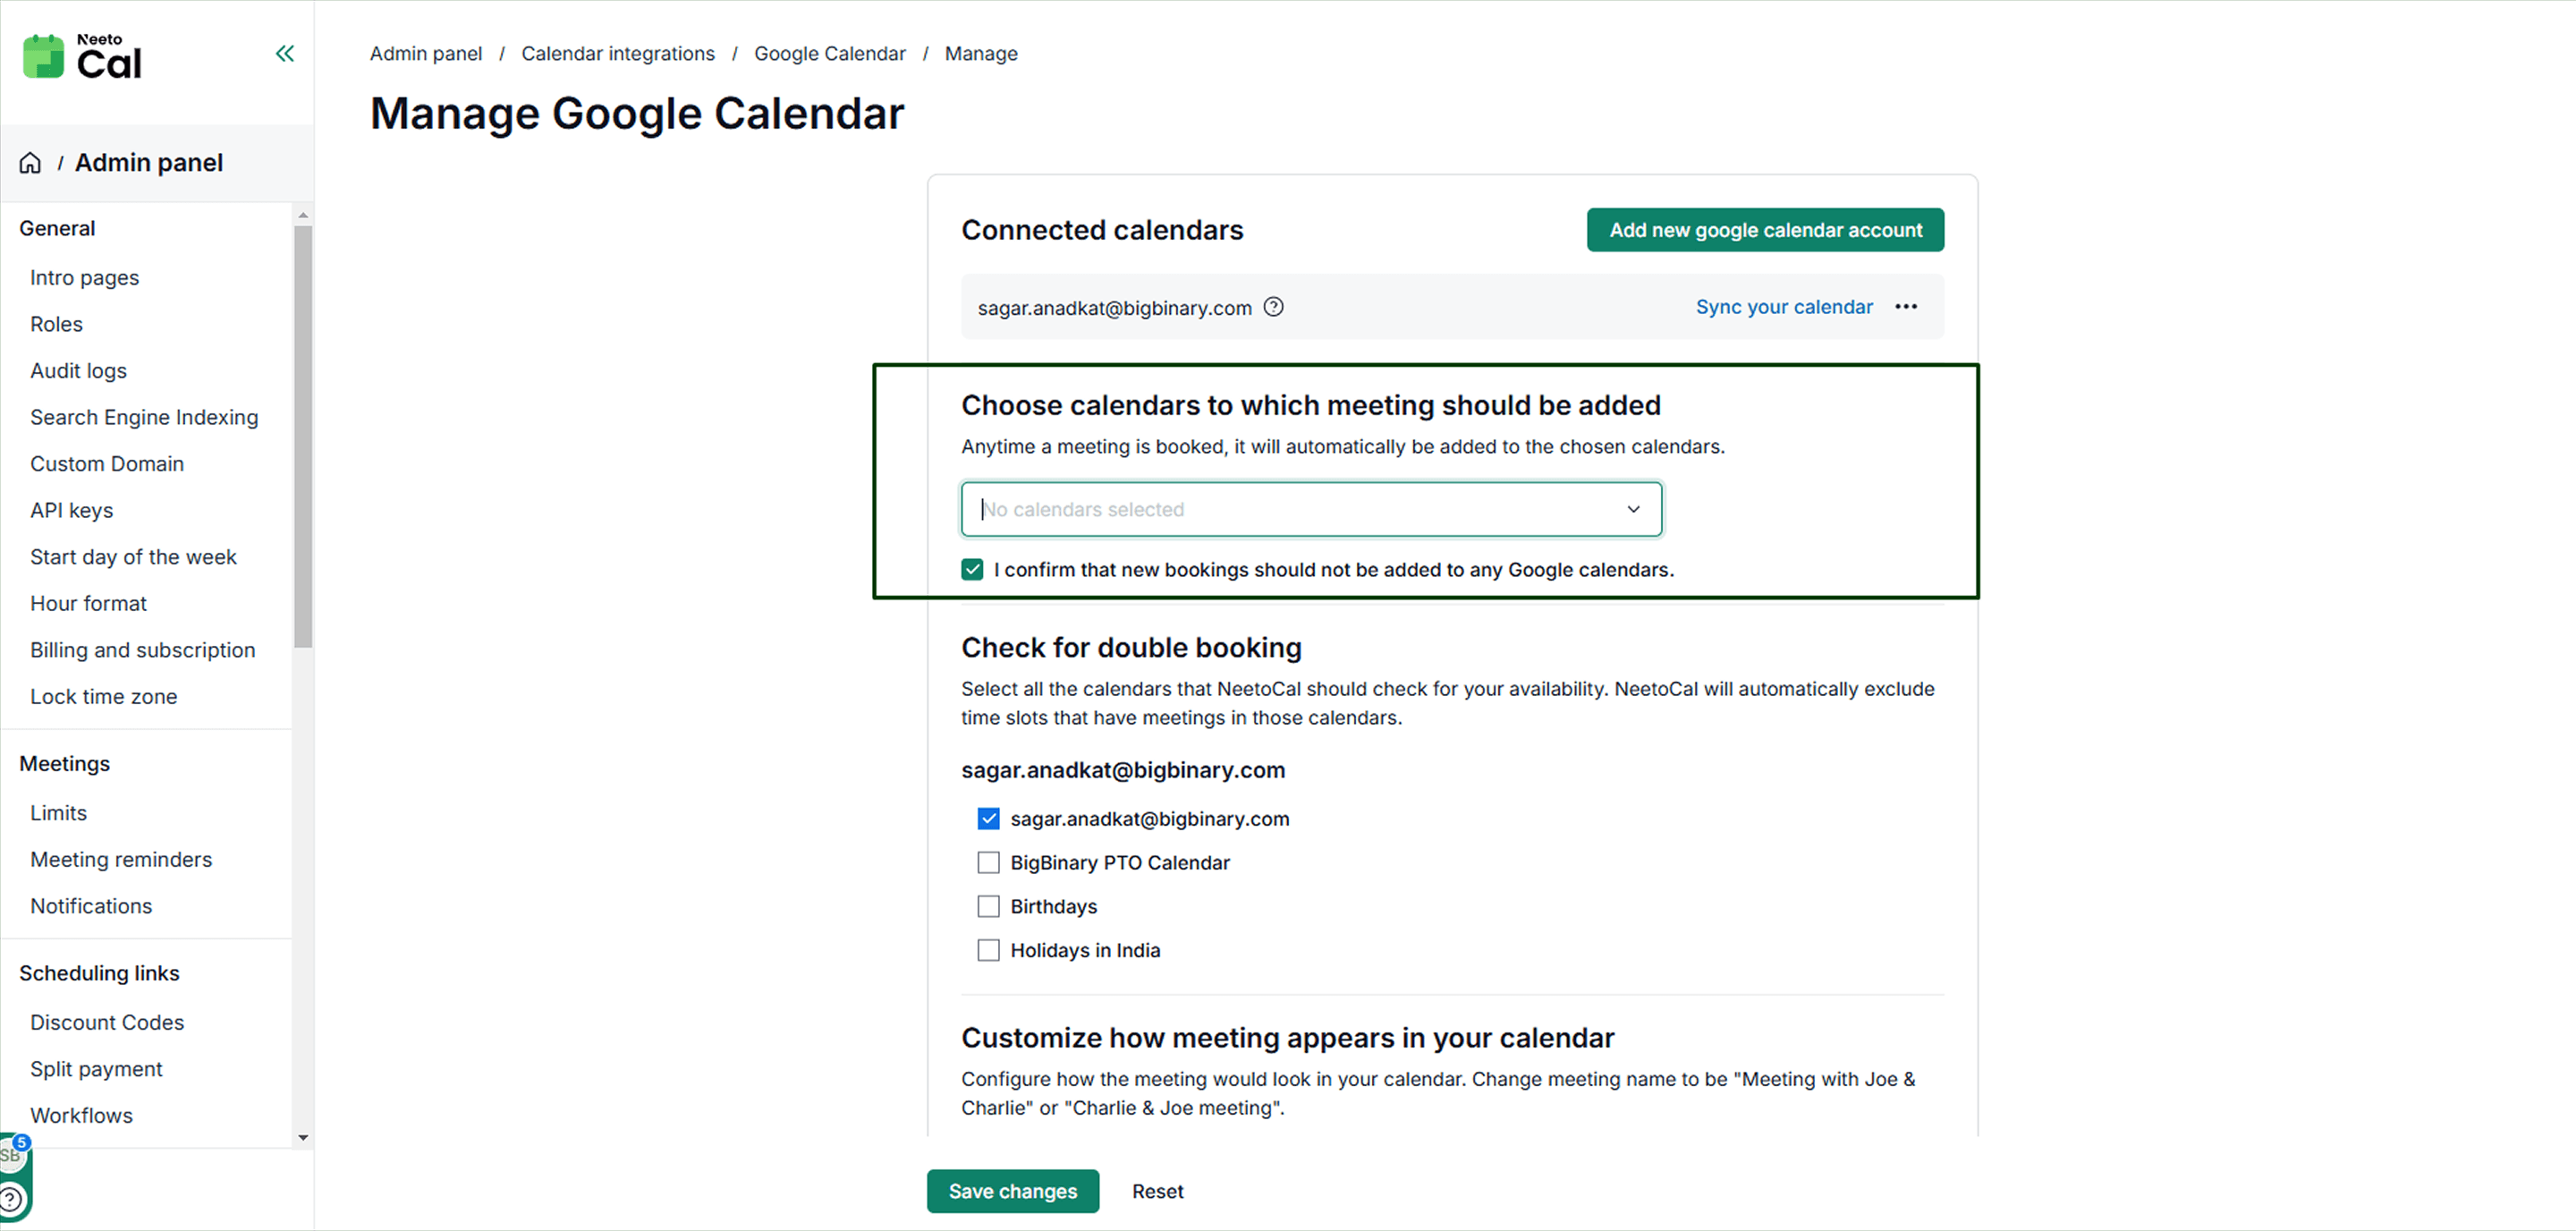Click the SB profile avatar

pyautogui.click(x=12, y=1154)
